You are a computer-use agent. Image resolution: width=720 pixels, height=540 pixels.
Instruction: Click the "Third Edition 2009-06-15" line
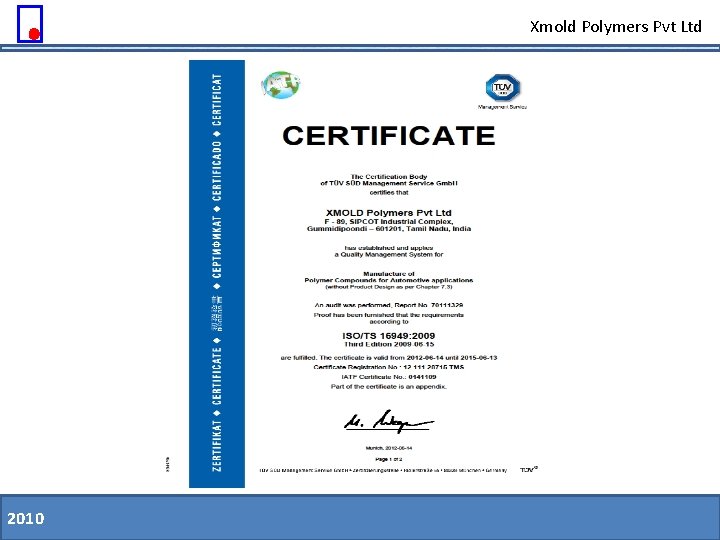pos(389,344)
